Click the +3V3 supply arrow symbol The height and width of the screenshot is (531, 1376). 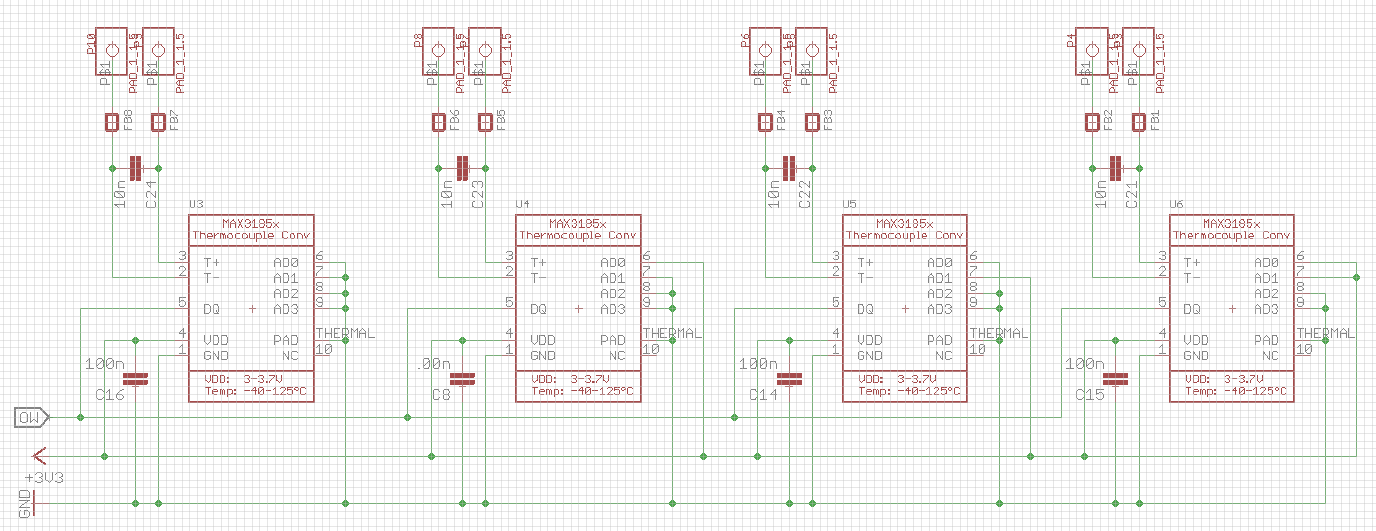[x=39, y=456]
